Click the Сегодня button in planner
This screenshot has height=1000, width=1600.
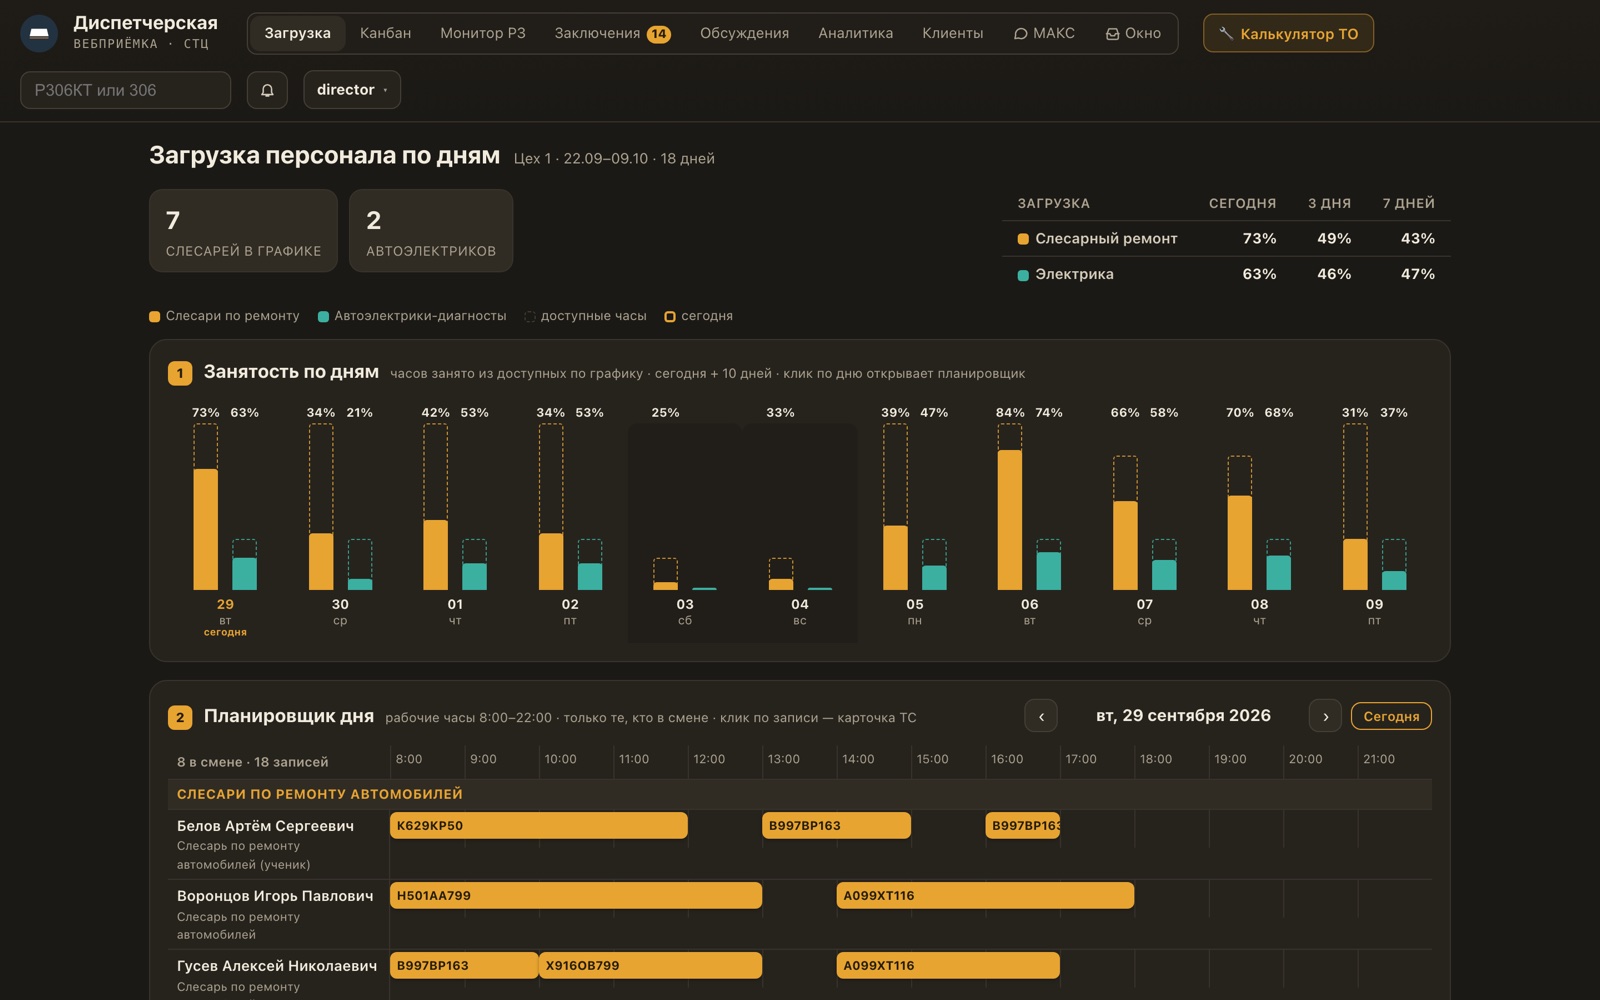[1391, 716]
